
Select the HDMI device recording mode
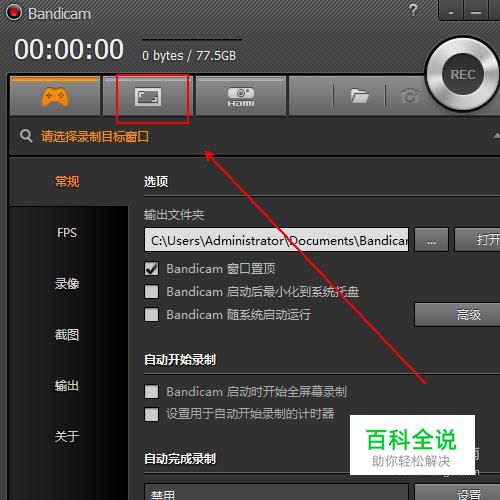[x=241, y=96]
